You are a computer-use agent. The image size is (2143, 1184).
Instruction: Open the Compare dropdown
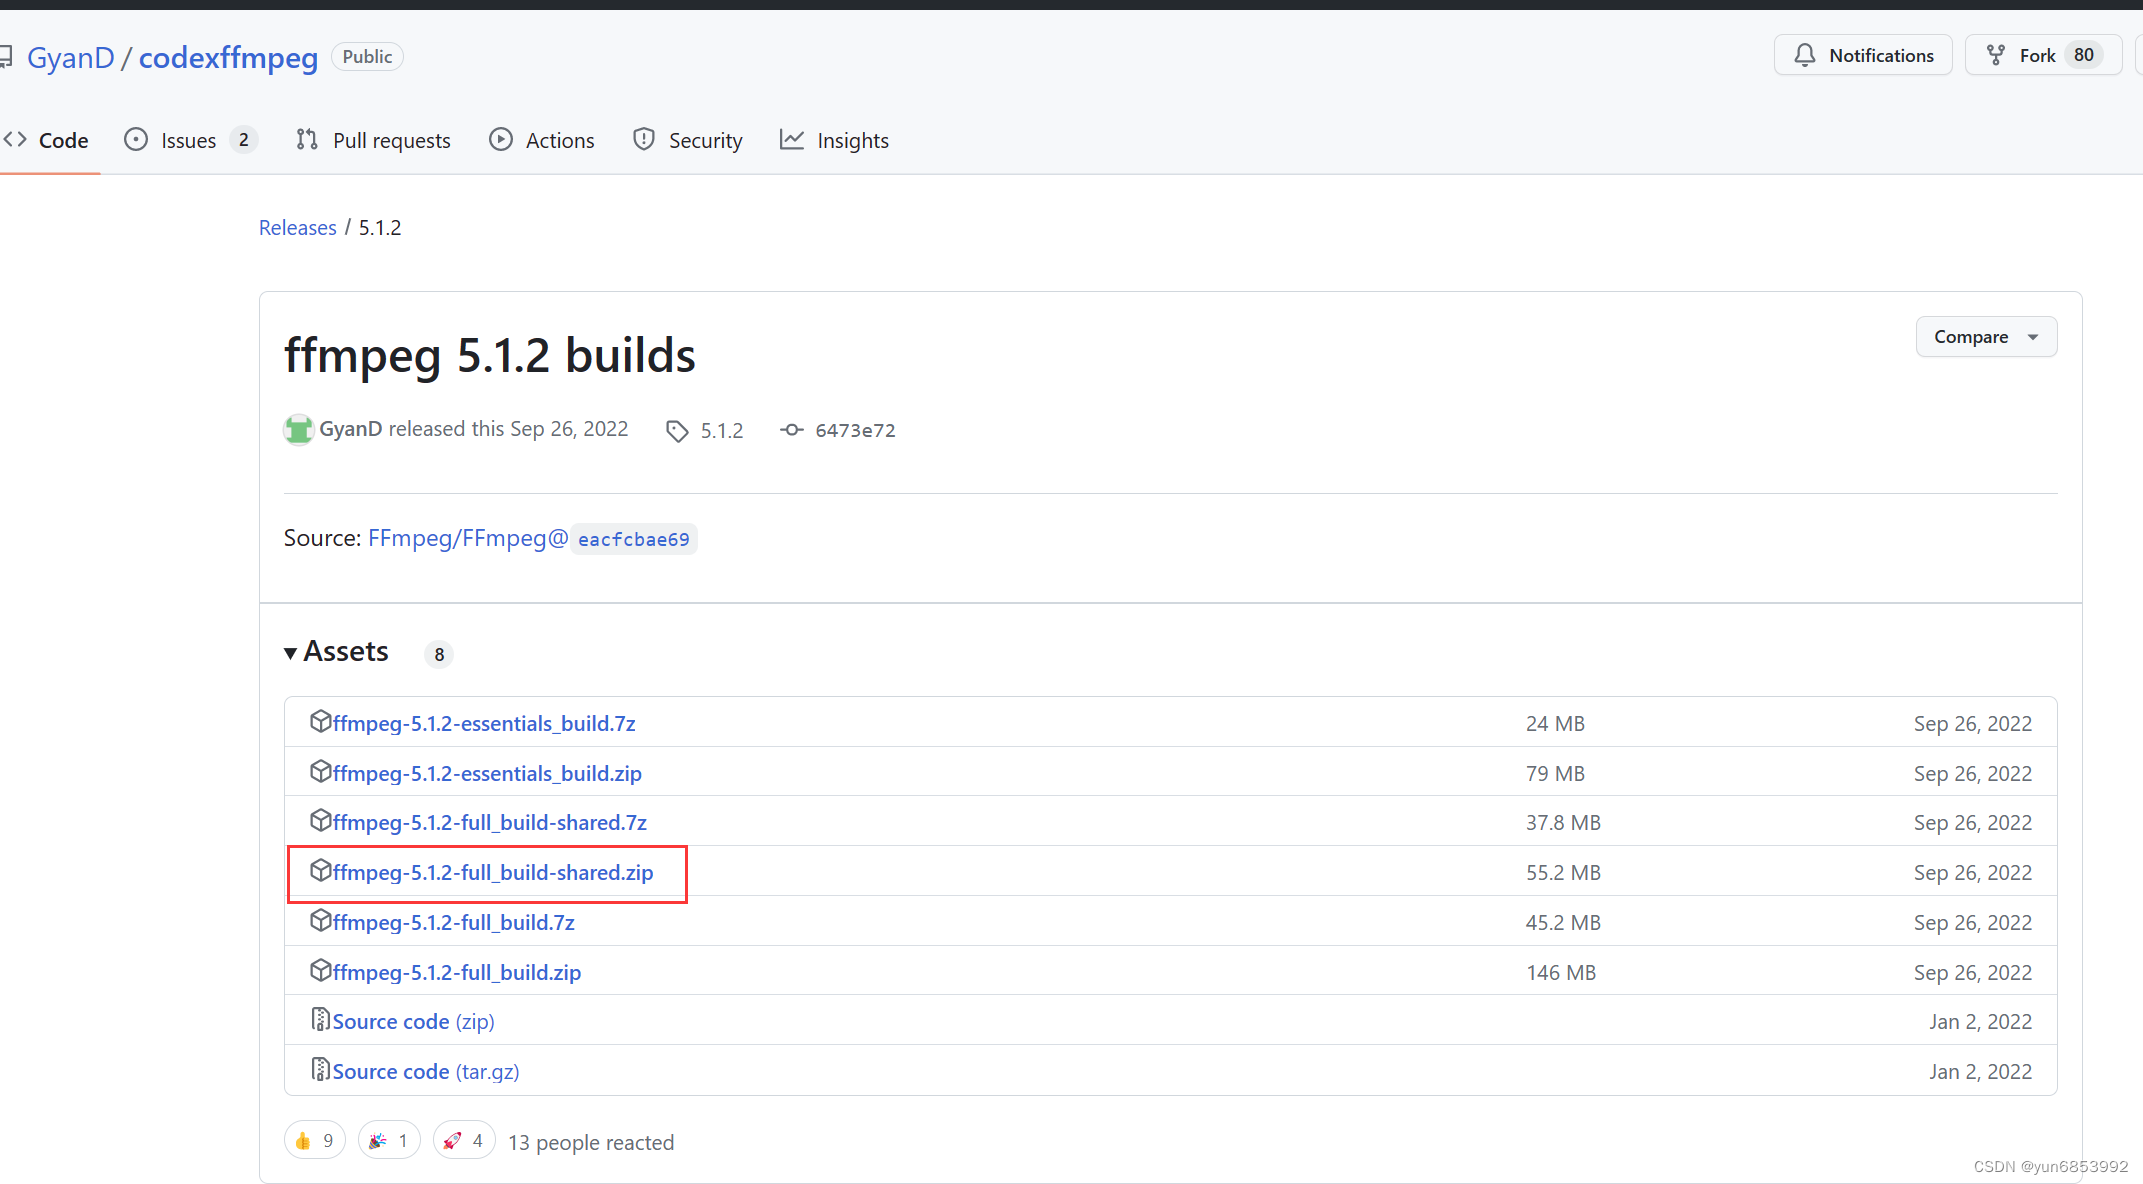(1986, 337)
